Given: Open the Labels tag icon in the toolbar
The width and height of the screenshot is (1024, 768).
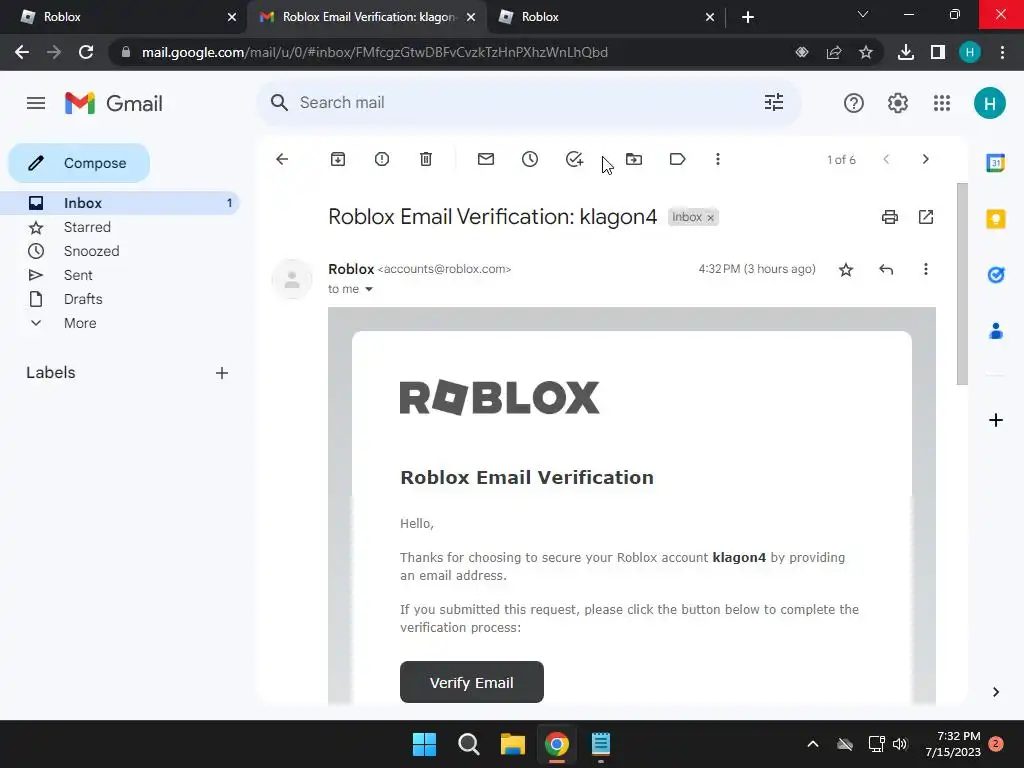Looking at the screenshot, I should 677,159.
